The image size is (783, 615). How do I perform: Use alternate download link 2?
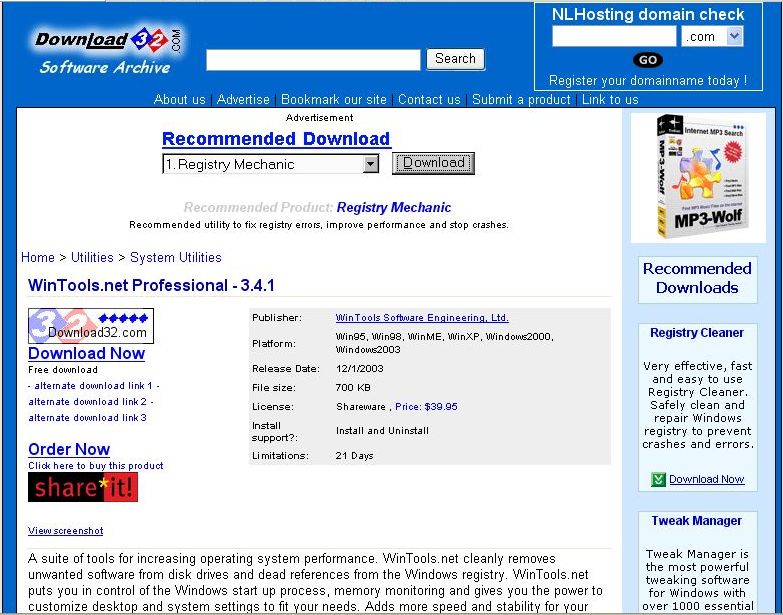coord(87,402)
